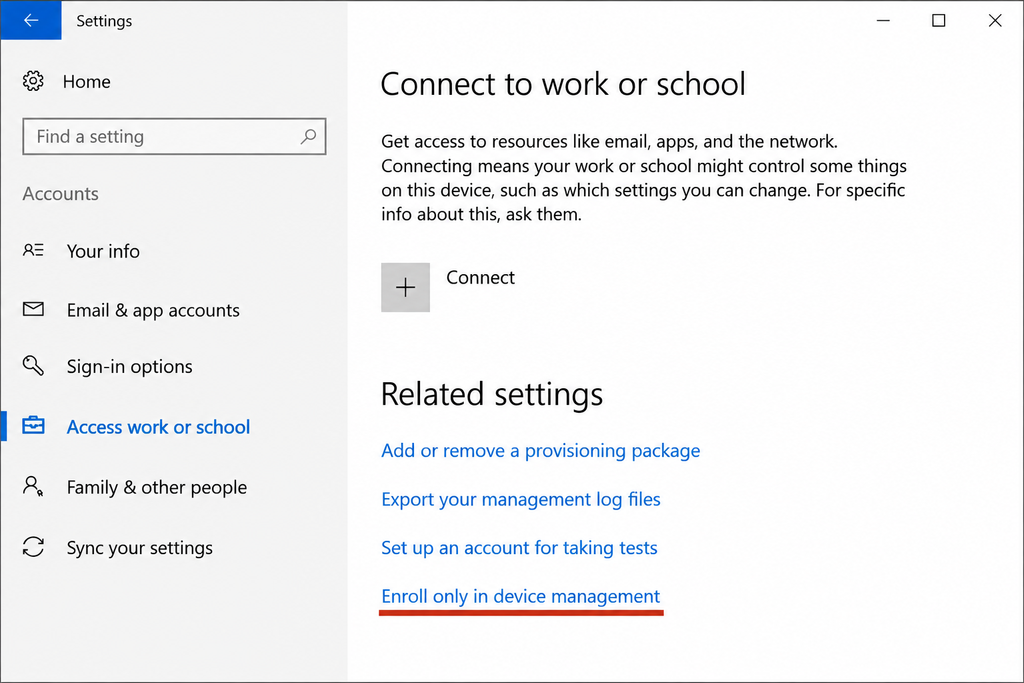Click the Home gear icon
1024x683 pixels.
tap(33, 81)
